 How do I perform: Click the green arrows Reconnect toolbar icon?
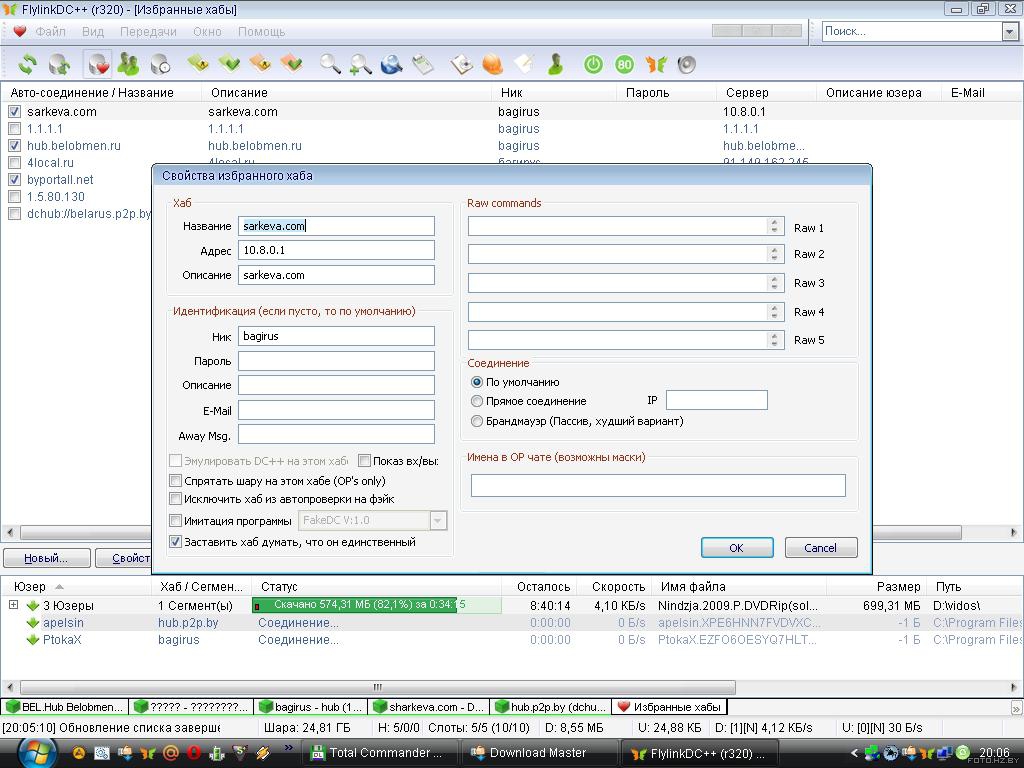(27, 64)
